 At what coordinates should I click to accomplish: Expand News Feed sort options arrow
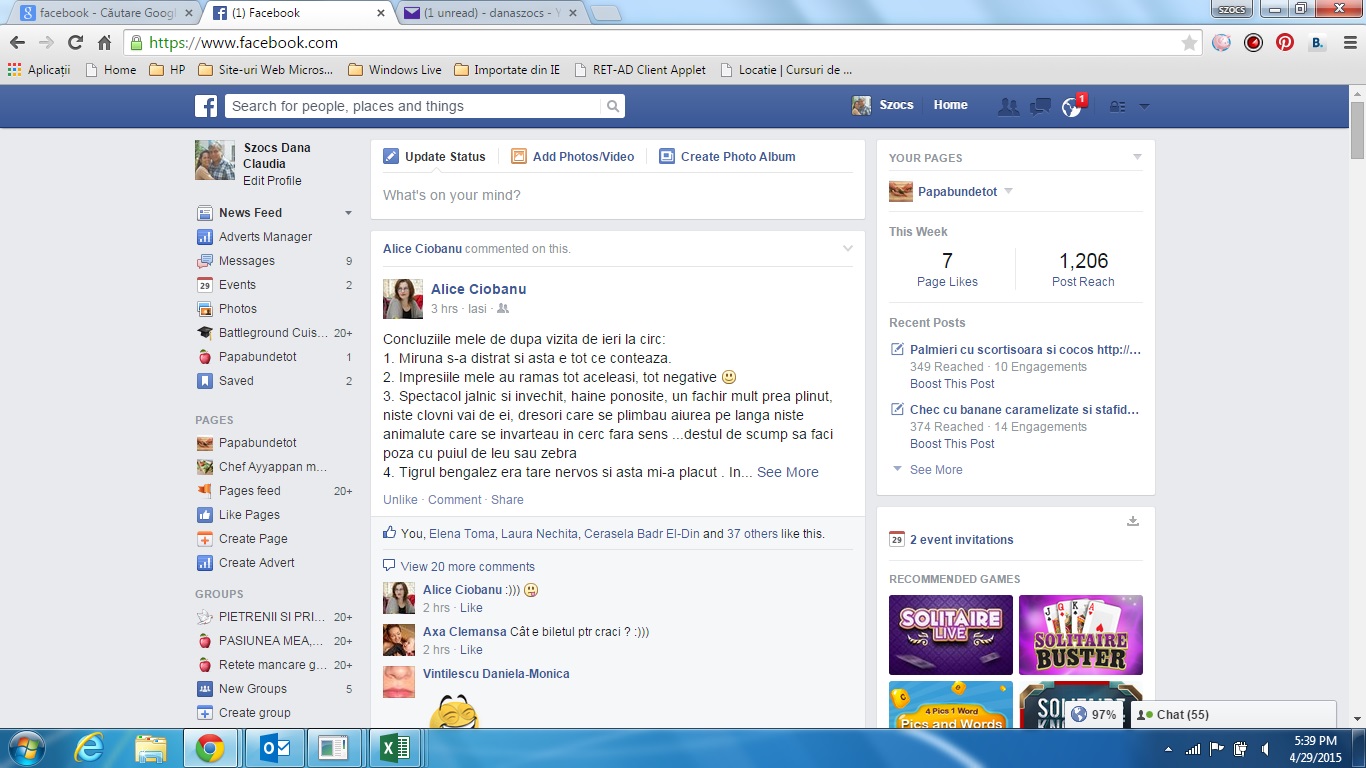tap(348, 213)
